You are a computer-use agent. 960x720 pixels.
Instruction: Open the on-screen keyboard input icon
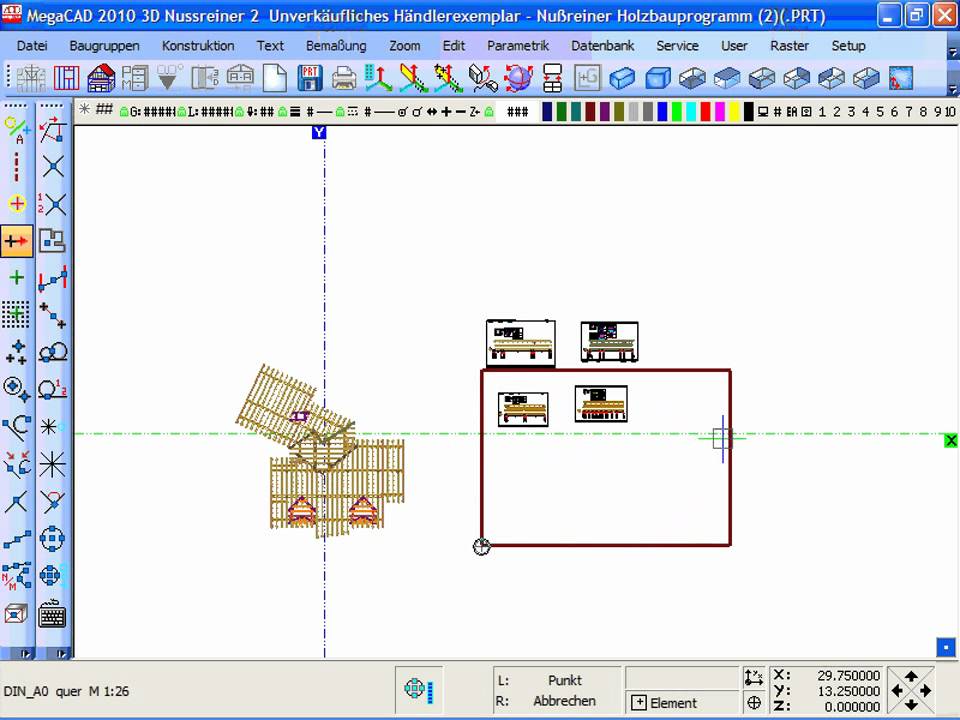click(52, 614)
